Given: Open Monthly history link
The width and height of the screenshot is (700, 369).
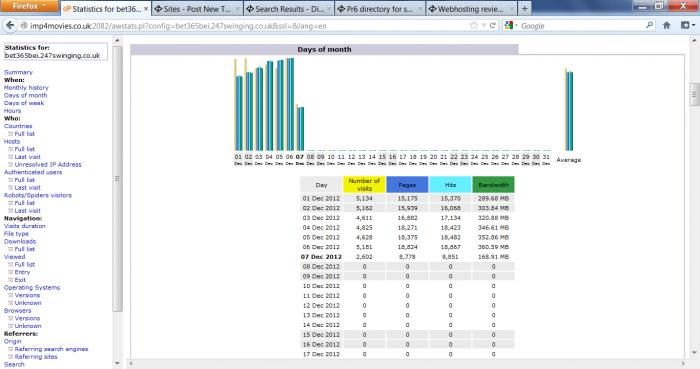Looking at the screenshot, I should pyautogui.click(x=26, y=88).
